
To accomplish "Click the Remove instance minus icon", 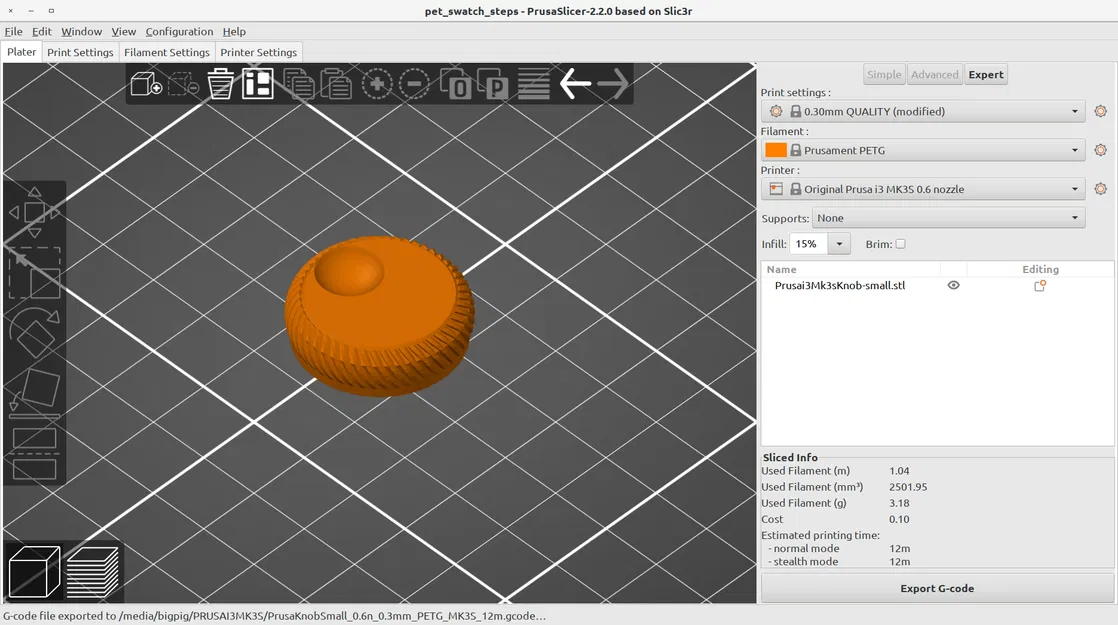I will tap(414, 84).
